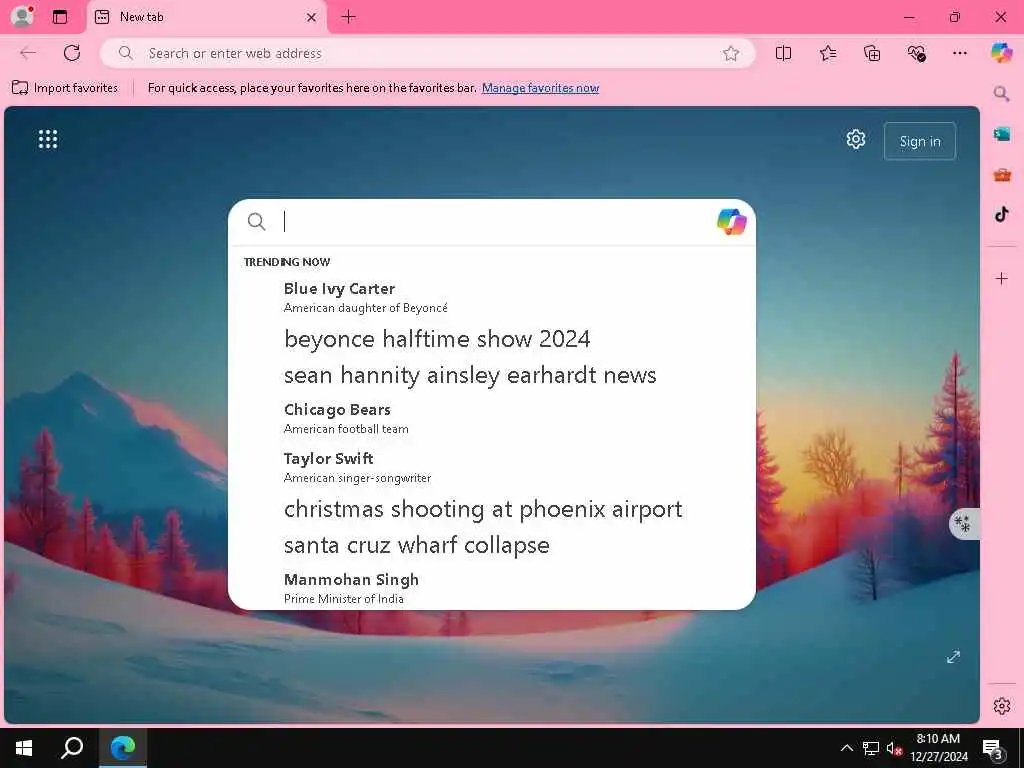Screen dimensions: 1024x768
Task: Open network status tray icon
Action: pyautogui.click(x=871, y=748)
